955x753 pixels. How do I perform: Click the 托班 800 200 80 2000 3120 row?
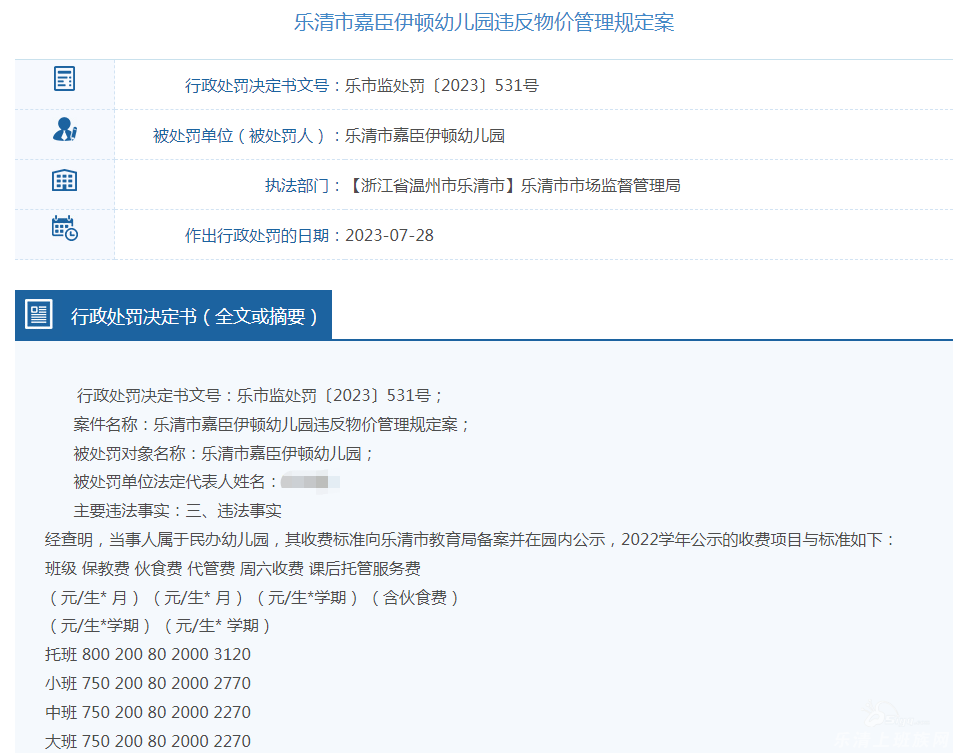click(148, 654)
